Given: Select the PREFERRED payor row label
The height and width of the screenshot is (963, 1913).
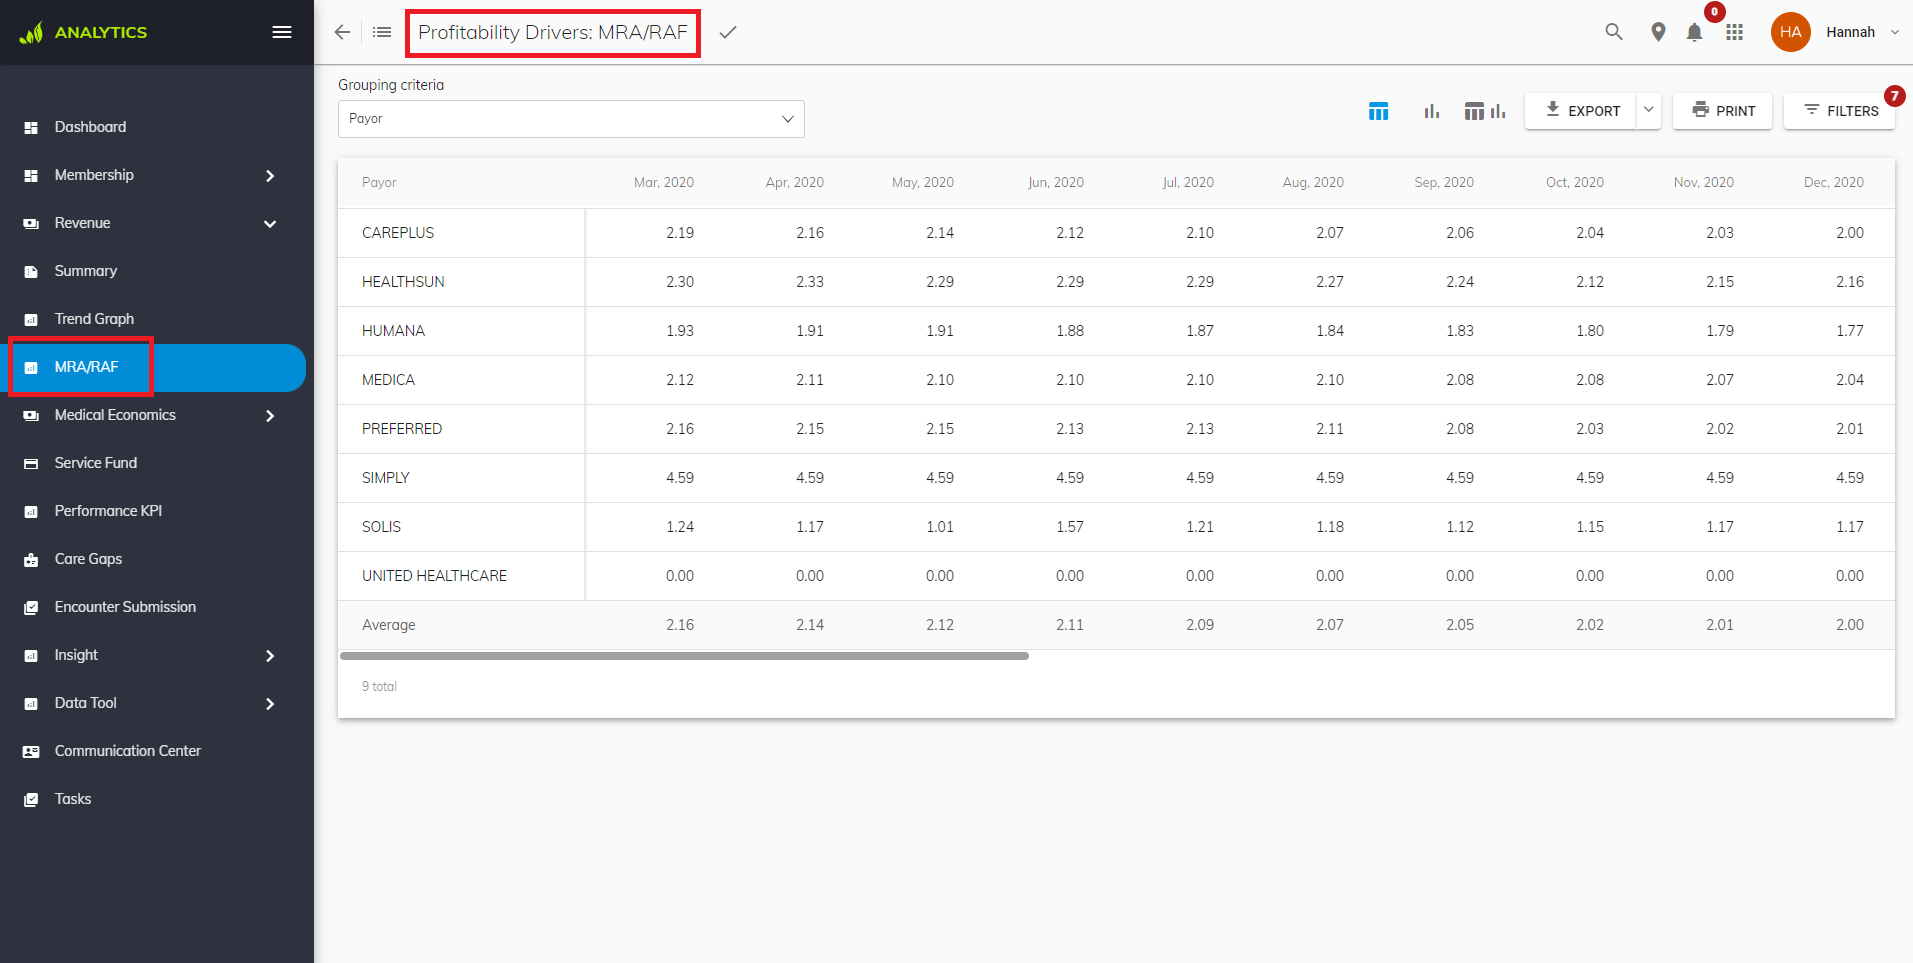Looking at the screenshot, I should [402, 429].
